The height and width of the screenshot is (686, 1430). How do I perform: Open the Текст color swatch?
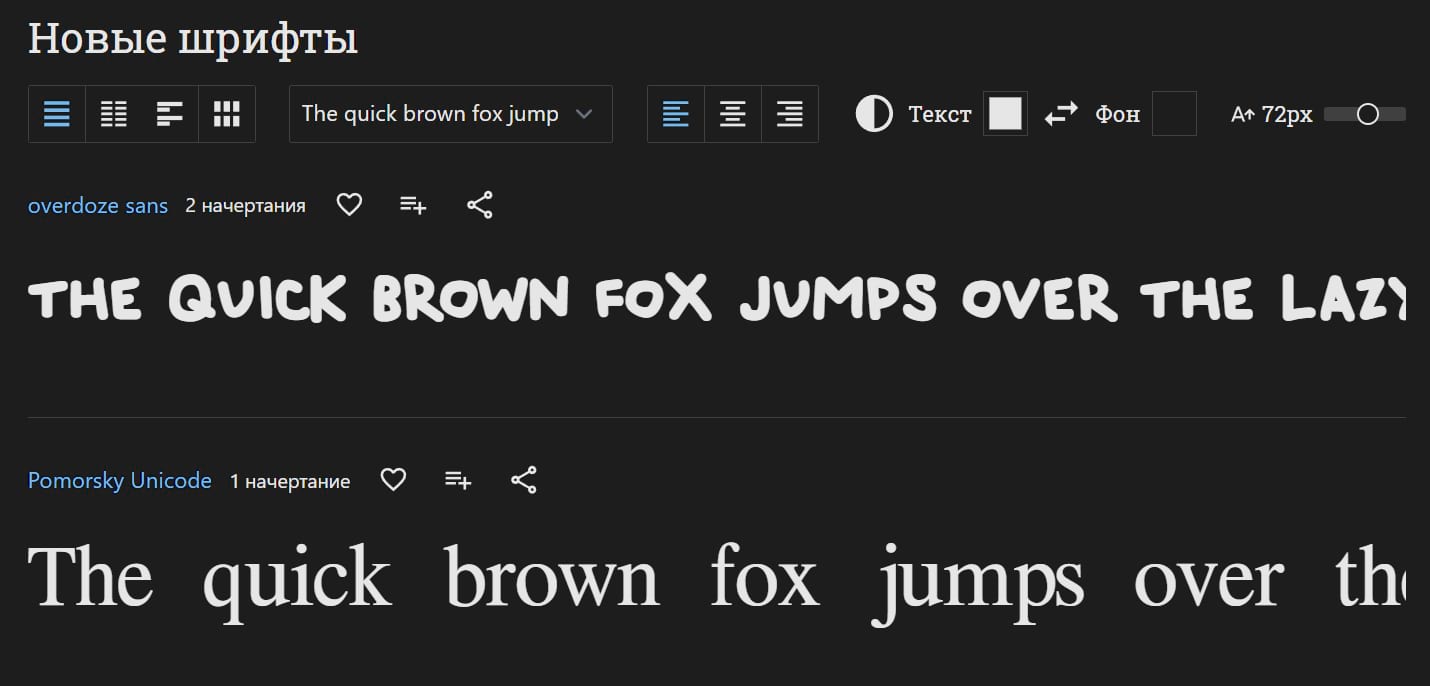[1005, 114]
